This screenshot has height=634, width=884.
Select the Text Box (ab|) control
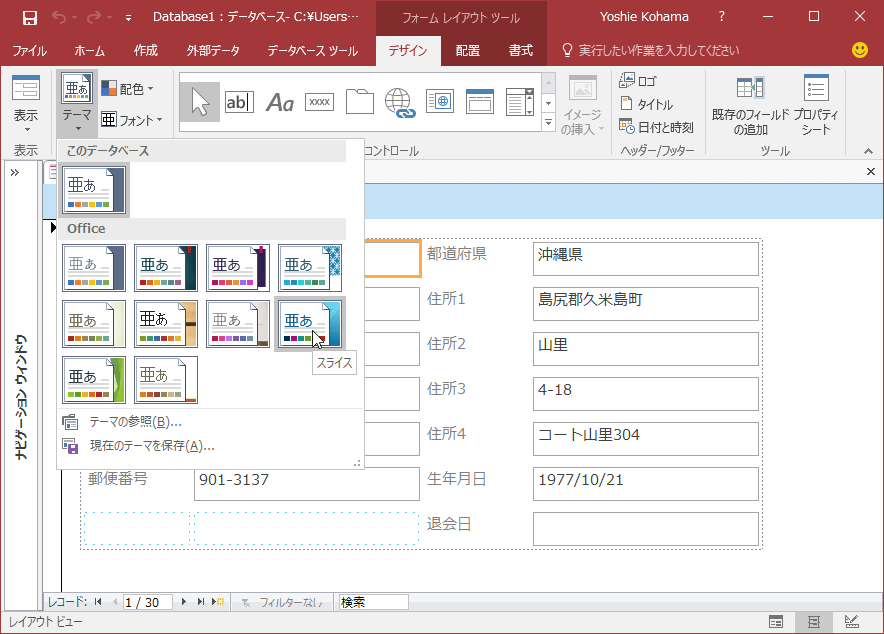coord(239,102)
